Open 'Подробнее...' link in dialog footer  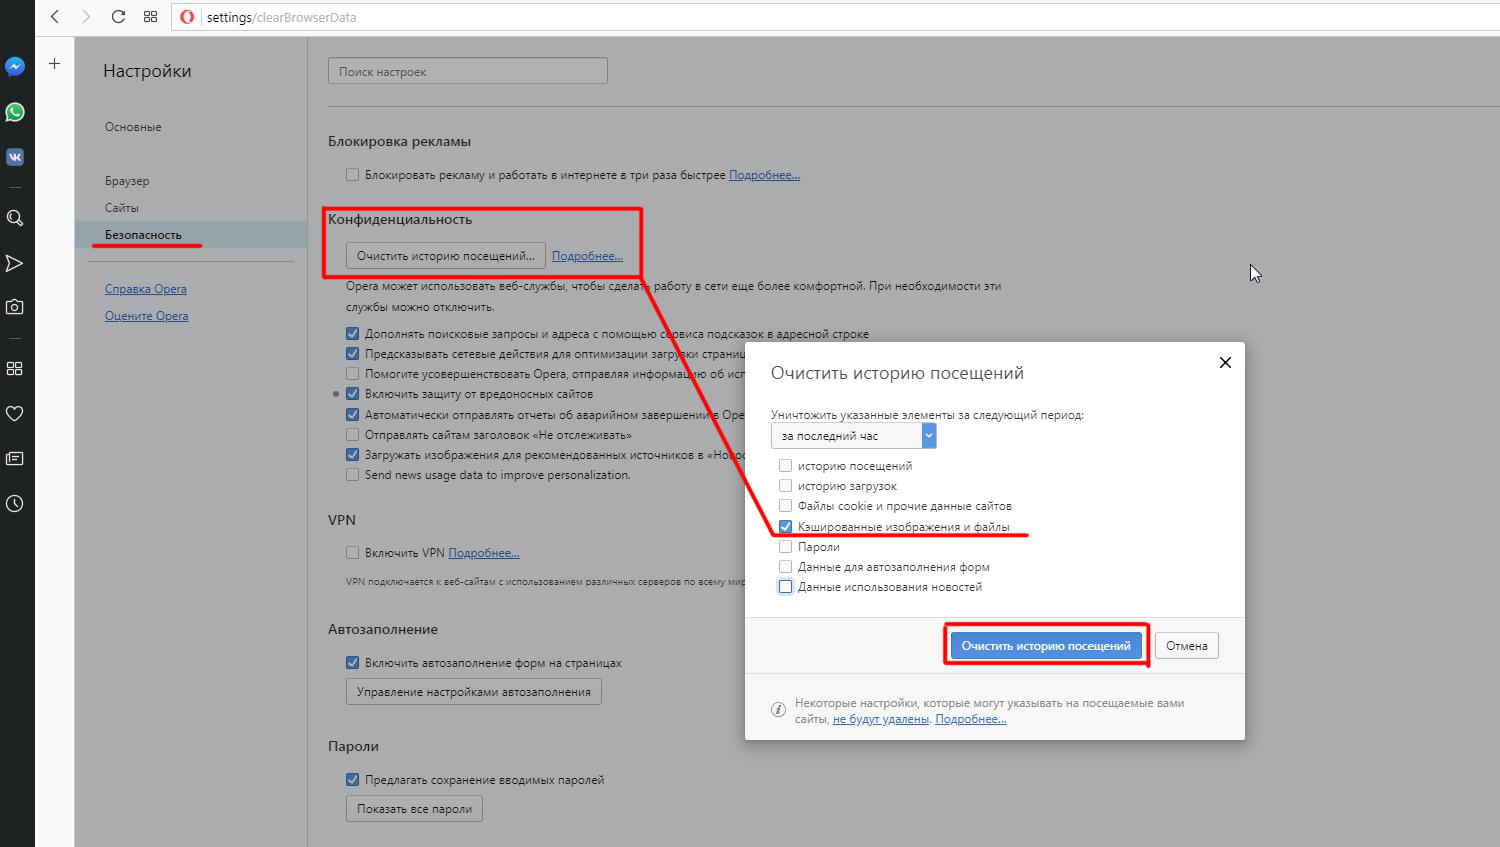[971, 719]
